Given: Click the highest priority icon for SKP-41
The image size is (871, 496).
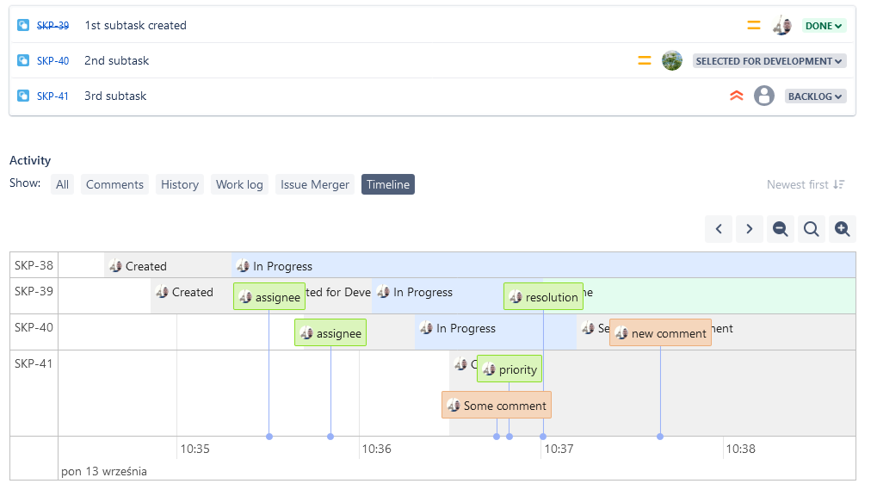Looking at the screenshot, I should 737,96.
